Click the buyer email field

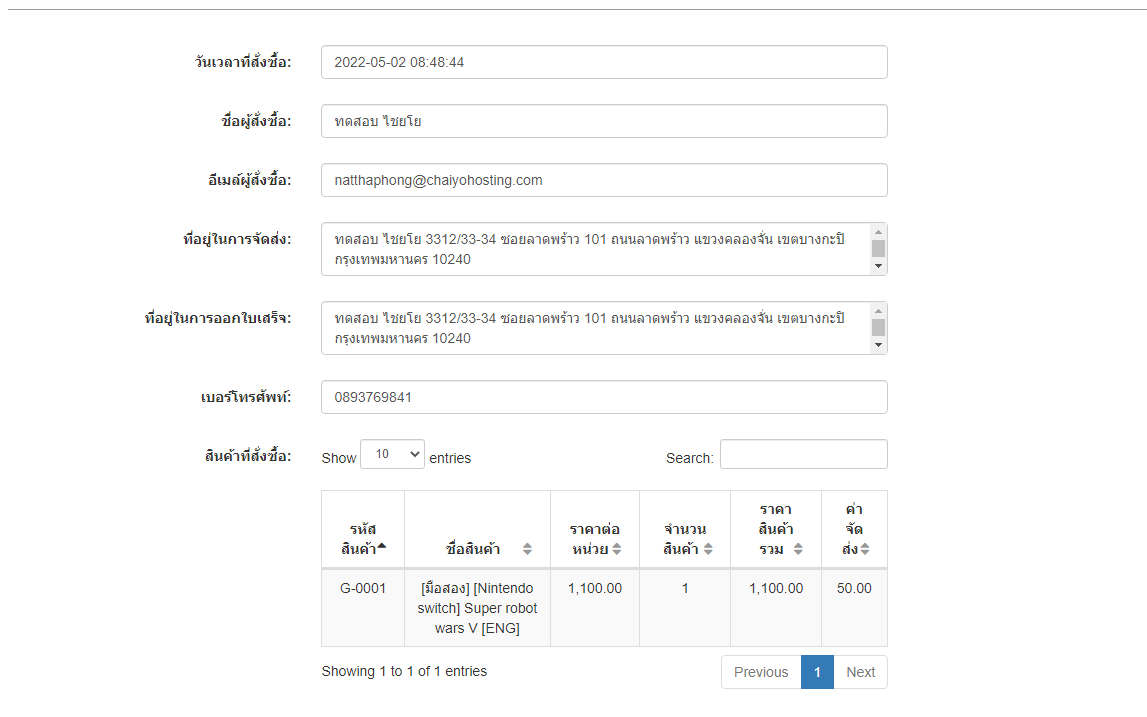point(604,180)
